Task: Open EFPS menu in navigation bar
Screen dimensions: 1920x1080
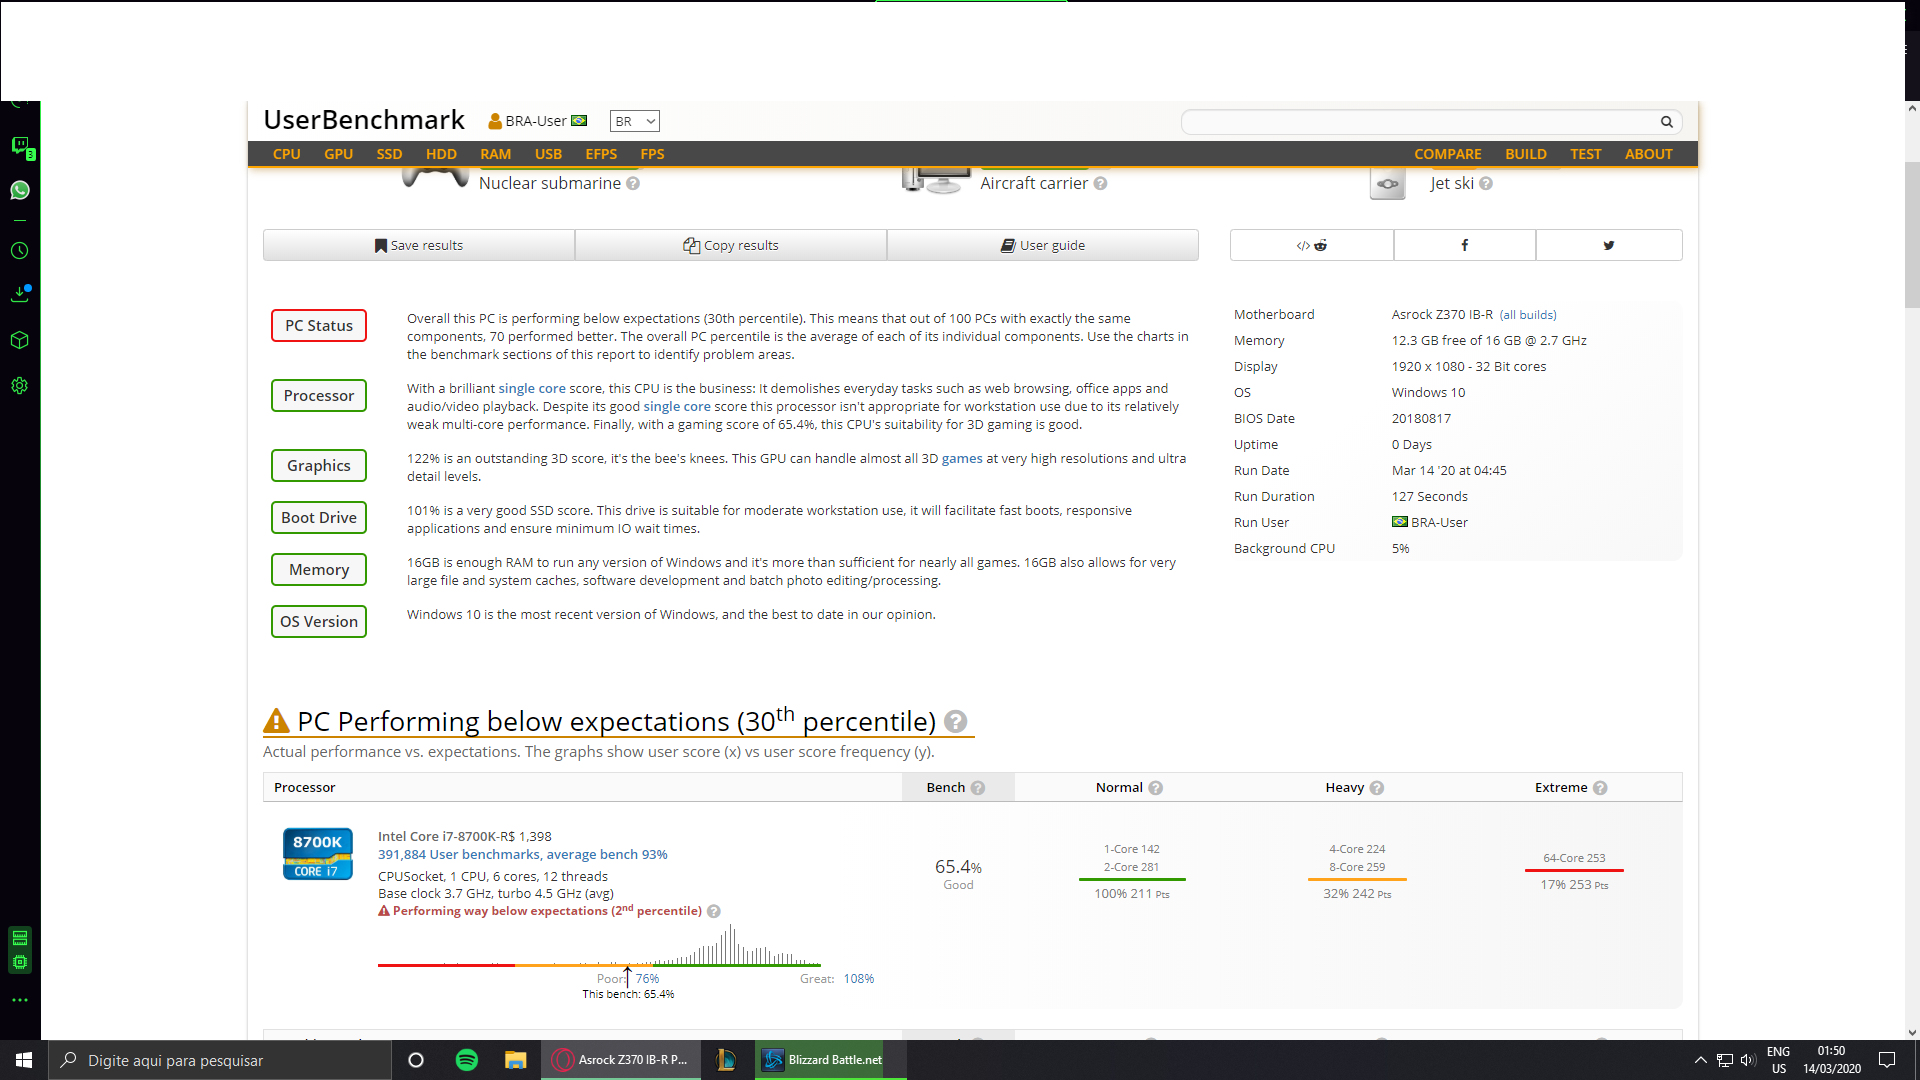Action: [x=601, y=154]
